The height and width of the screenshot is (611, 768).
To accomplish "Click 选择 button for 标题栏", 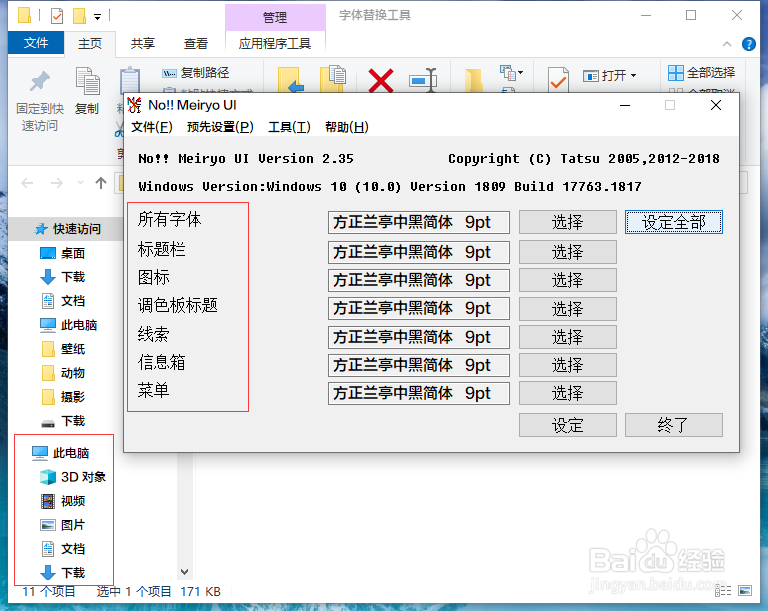I will pyautogui.click(x=568, y=252).
